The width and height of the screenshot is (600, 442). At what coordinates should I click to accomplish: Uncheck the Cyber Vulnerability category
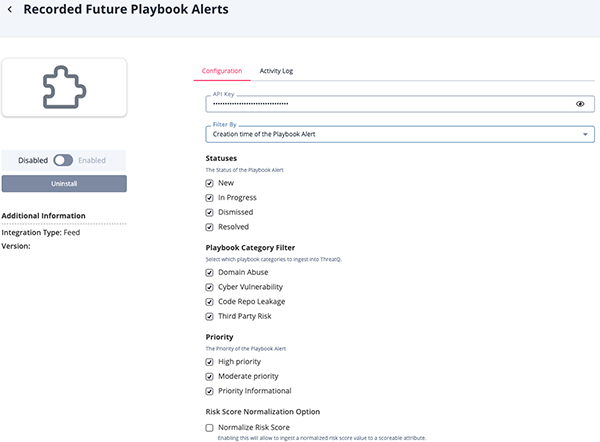(x=210, y=287)
